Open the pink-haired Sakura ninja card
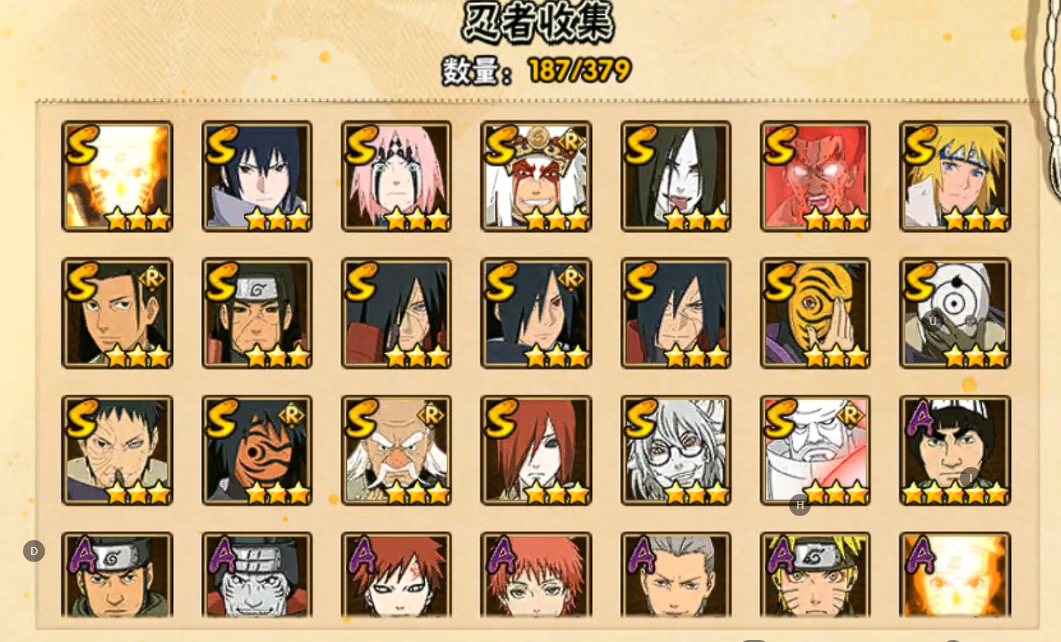The width and height of the screenshot is (1061, 642). (x=397, y=177)
